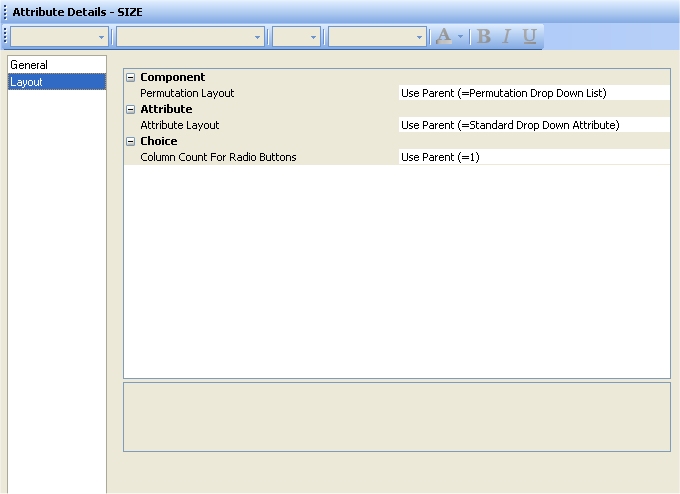Collapse the Choice section
The image size is (680, 494).
coord(130,141)
